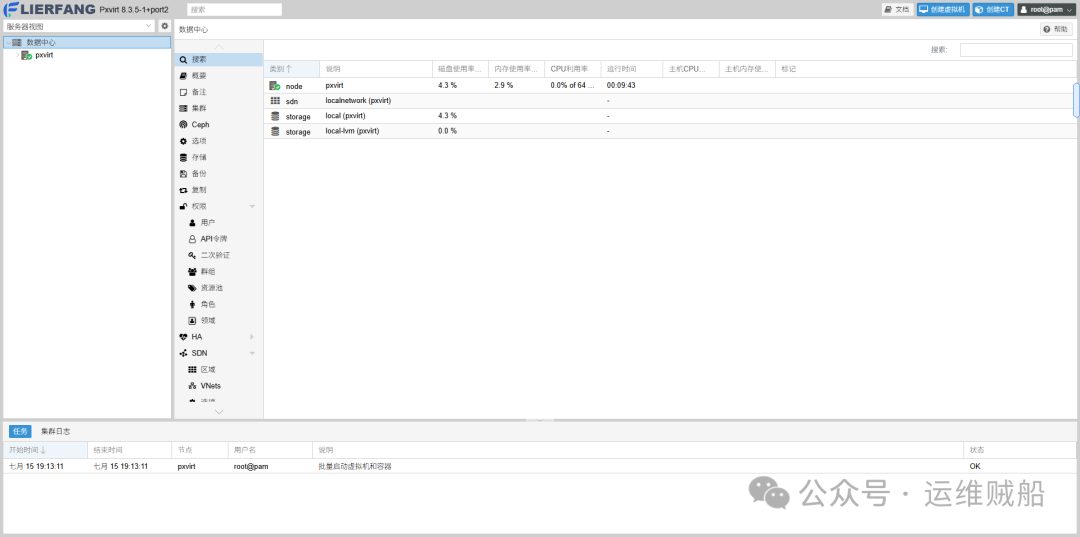The height and width of the screenshot is (537, 1080).
Task: Sort by the CPU利用率 column header
Action: point(573,69)
